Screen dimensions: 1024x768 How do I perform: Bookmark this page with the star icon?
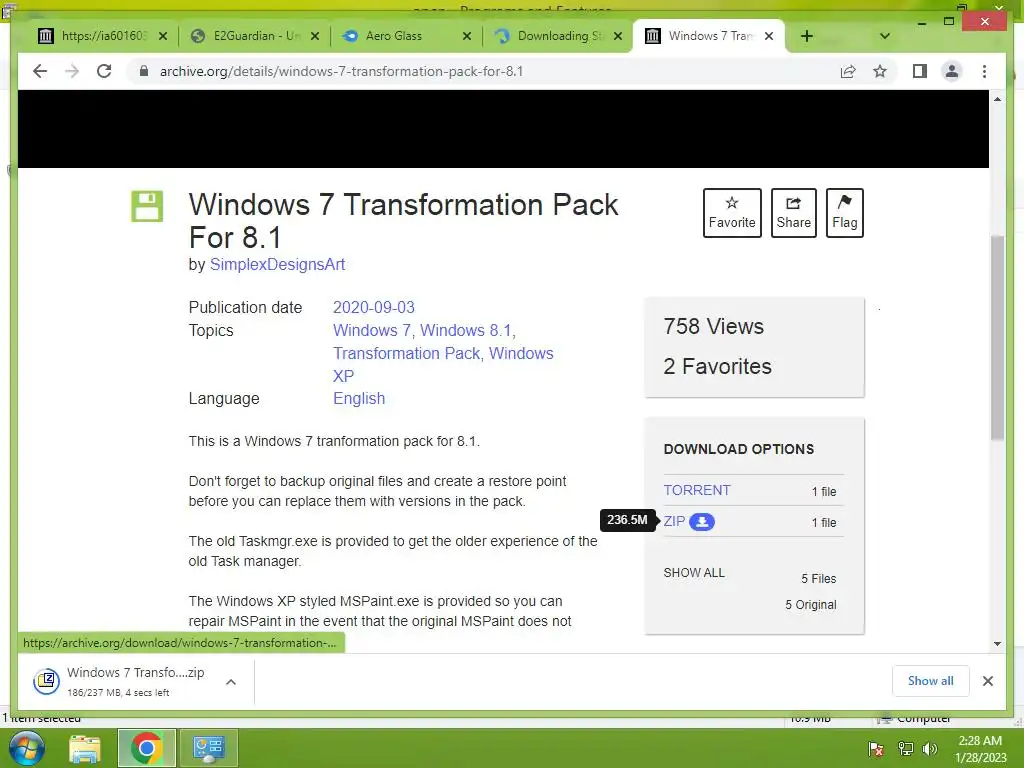click(880, 71)
